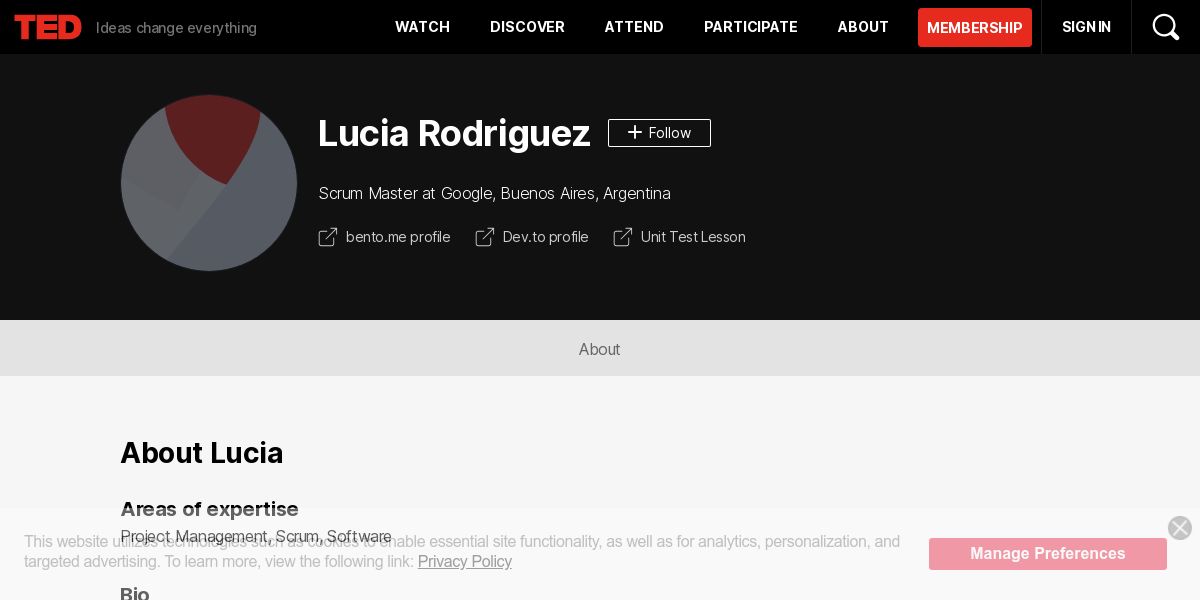Open the Attend menu
Image resolution: width=1200 pixels, height=600 pixels.
click(x=634, y=27)
